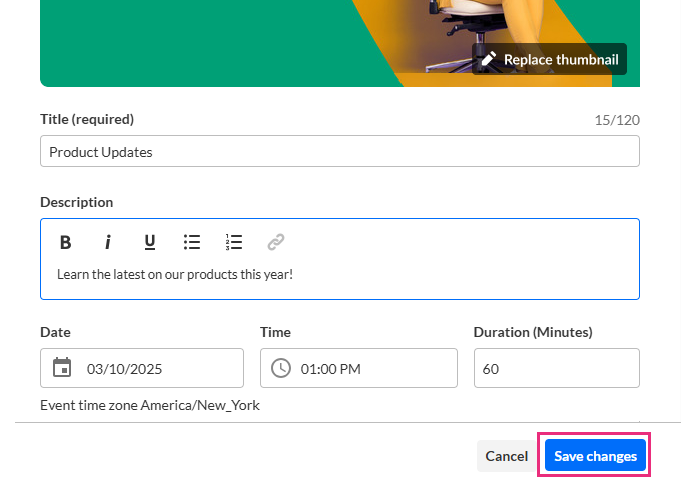Click the insert link icon

(275, 242)
